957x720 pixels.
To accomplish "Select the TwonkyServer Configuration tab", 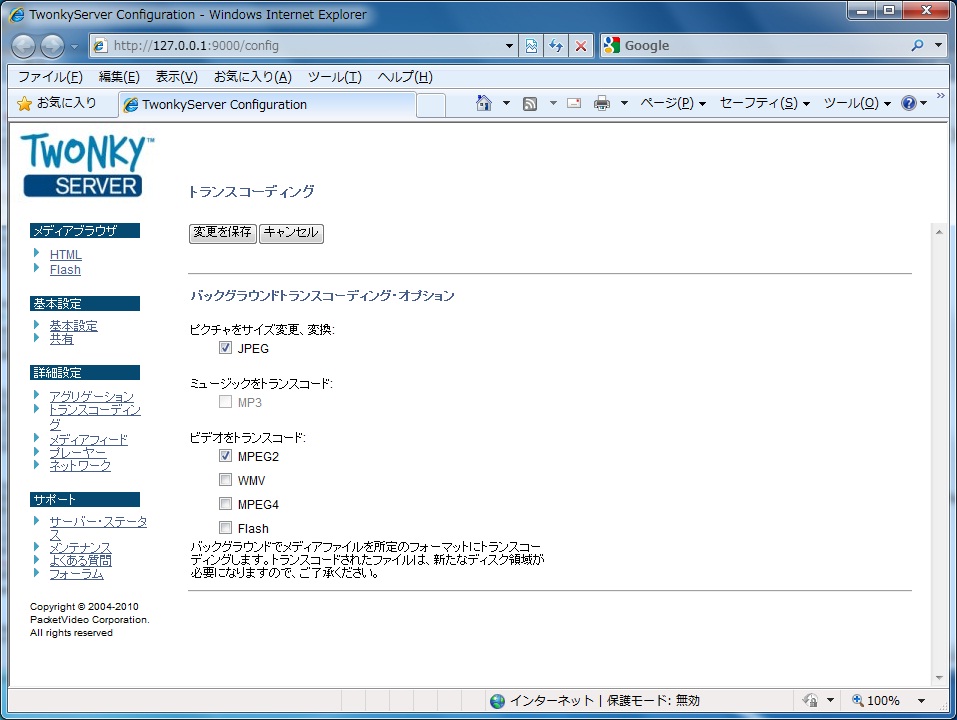I will (267, 104).
